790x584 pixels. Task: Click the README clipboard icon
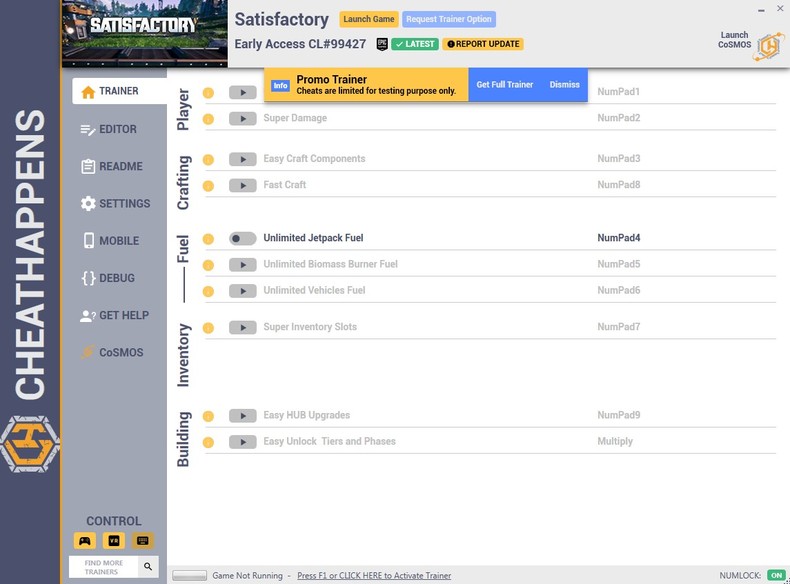point(88,166)
